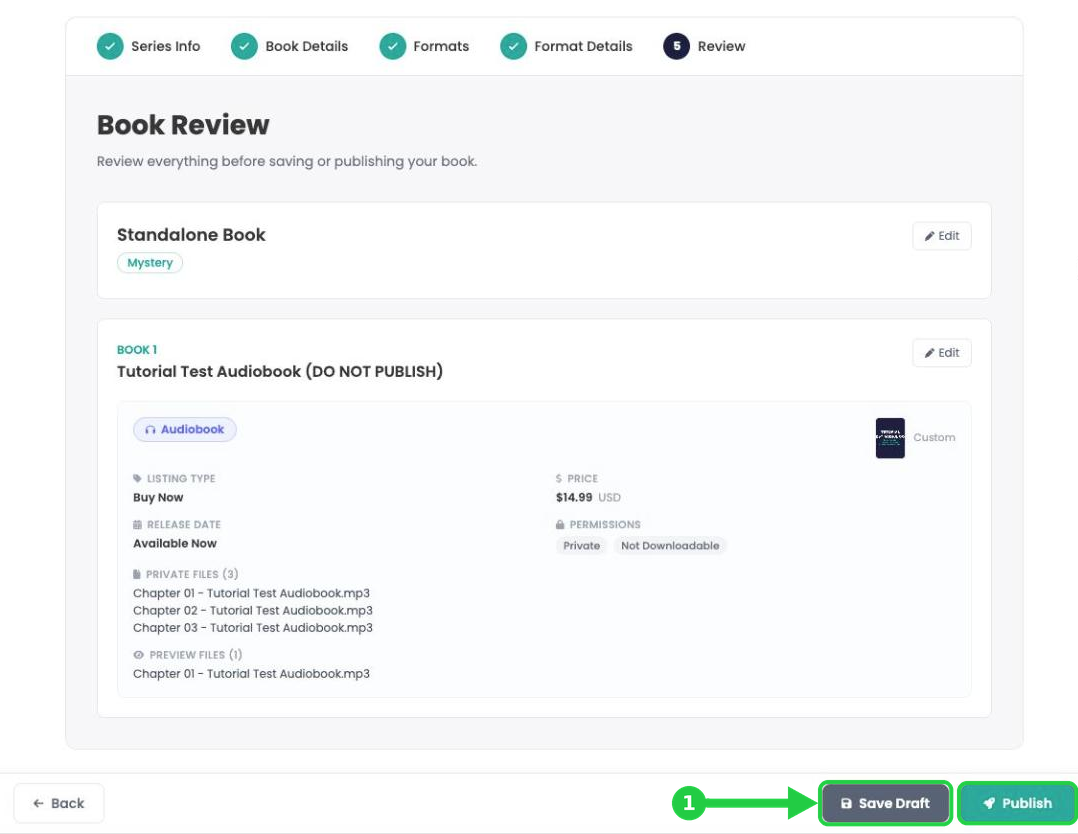Image resolution: width=1078 pixels, height=834 pixels.
Task: Save the book as a draft
Action: tap(886, 803)
